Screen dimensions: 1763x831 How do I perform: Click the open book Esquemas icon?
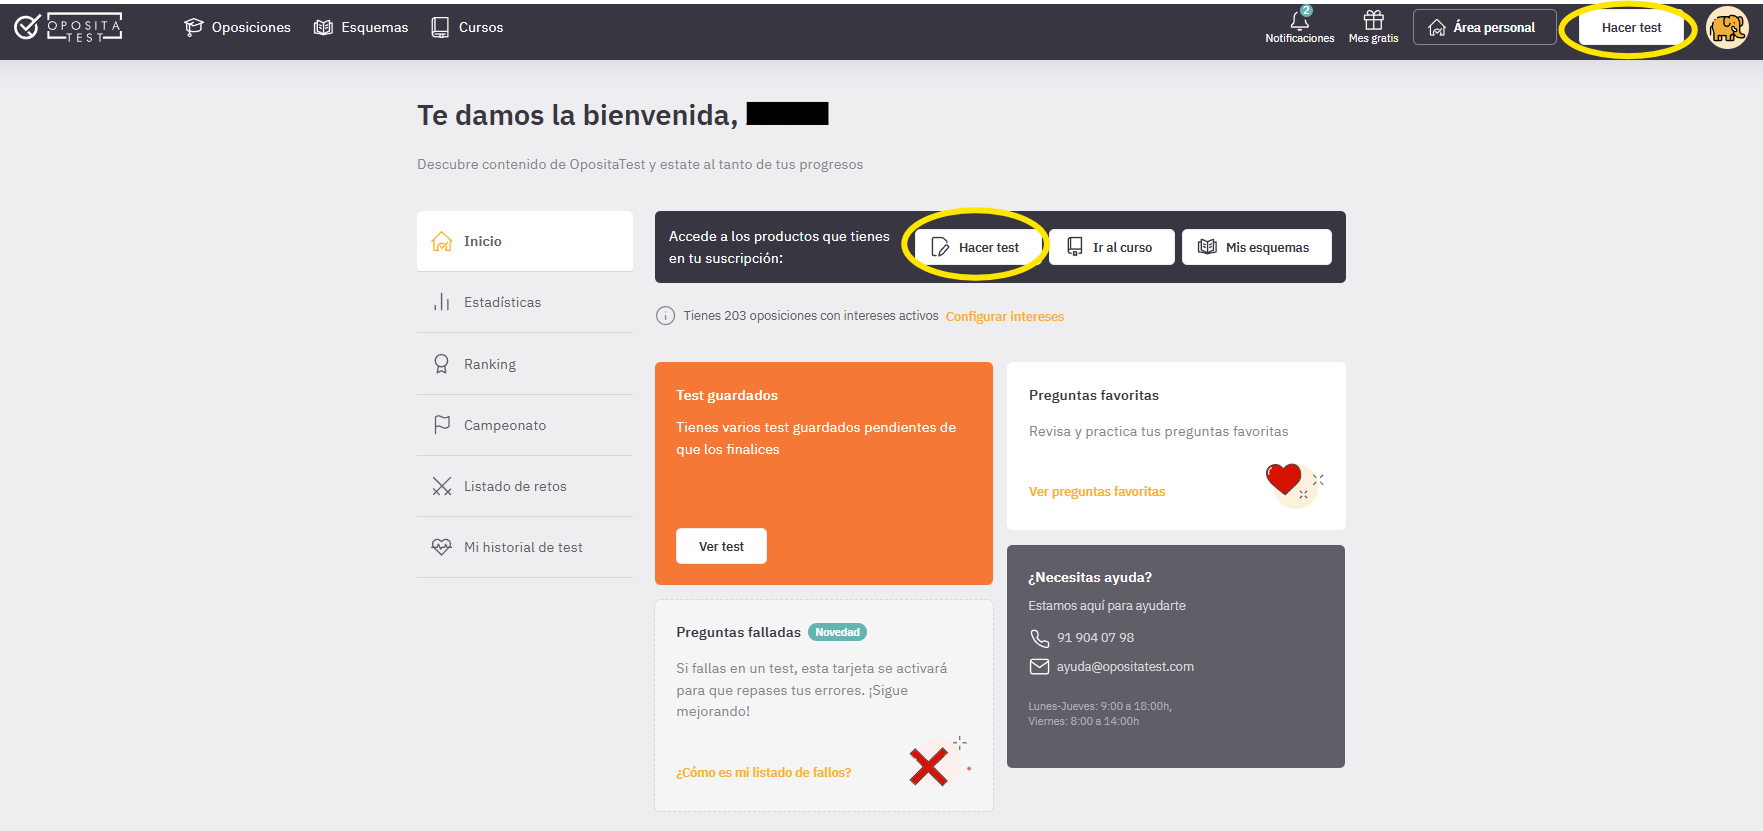[323, 27]
